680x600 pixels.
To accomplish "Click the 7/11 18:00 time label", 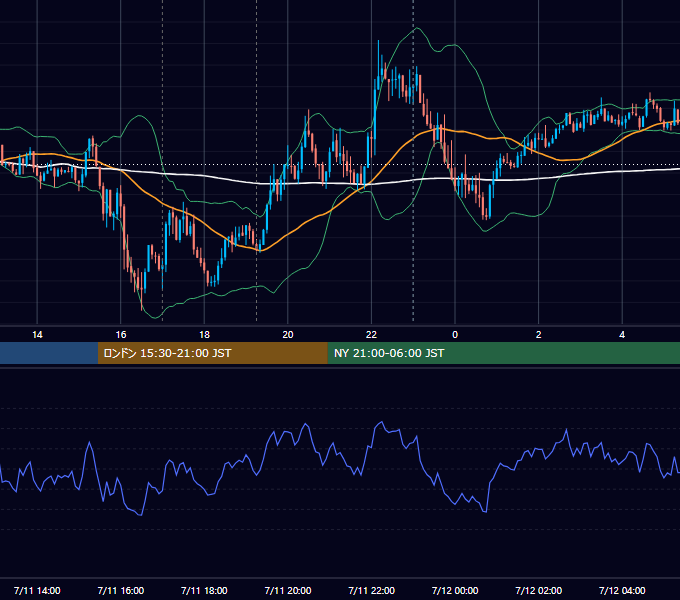I will click(x=204, y=590).
